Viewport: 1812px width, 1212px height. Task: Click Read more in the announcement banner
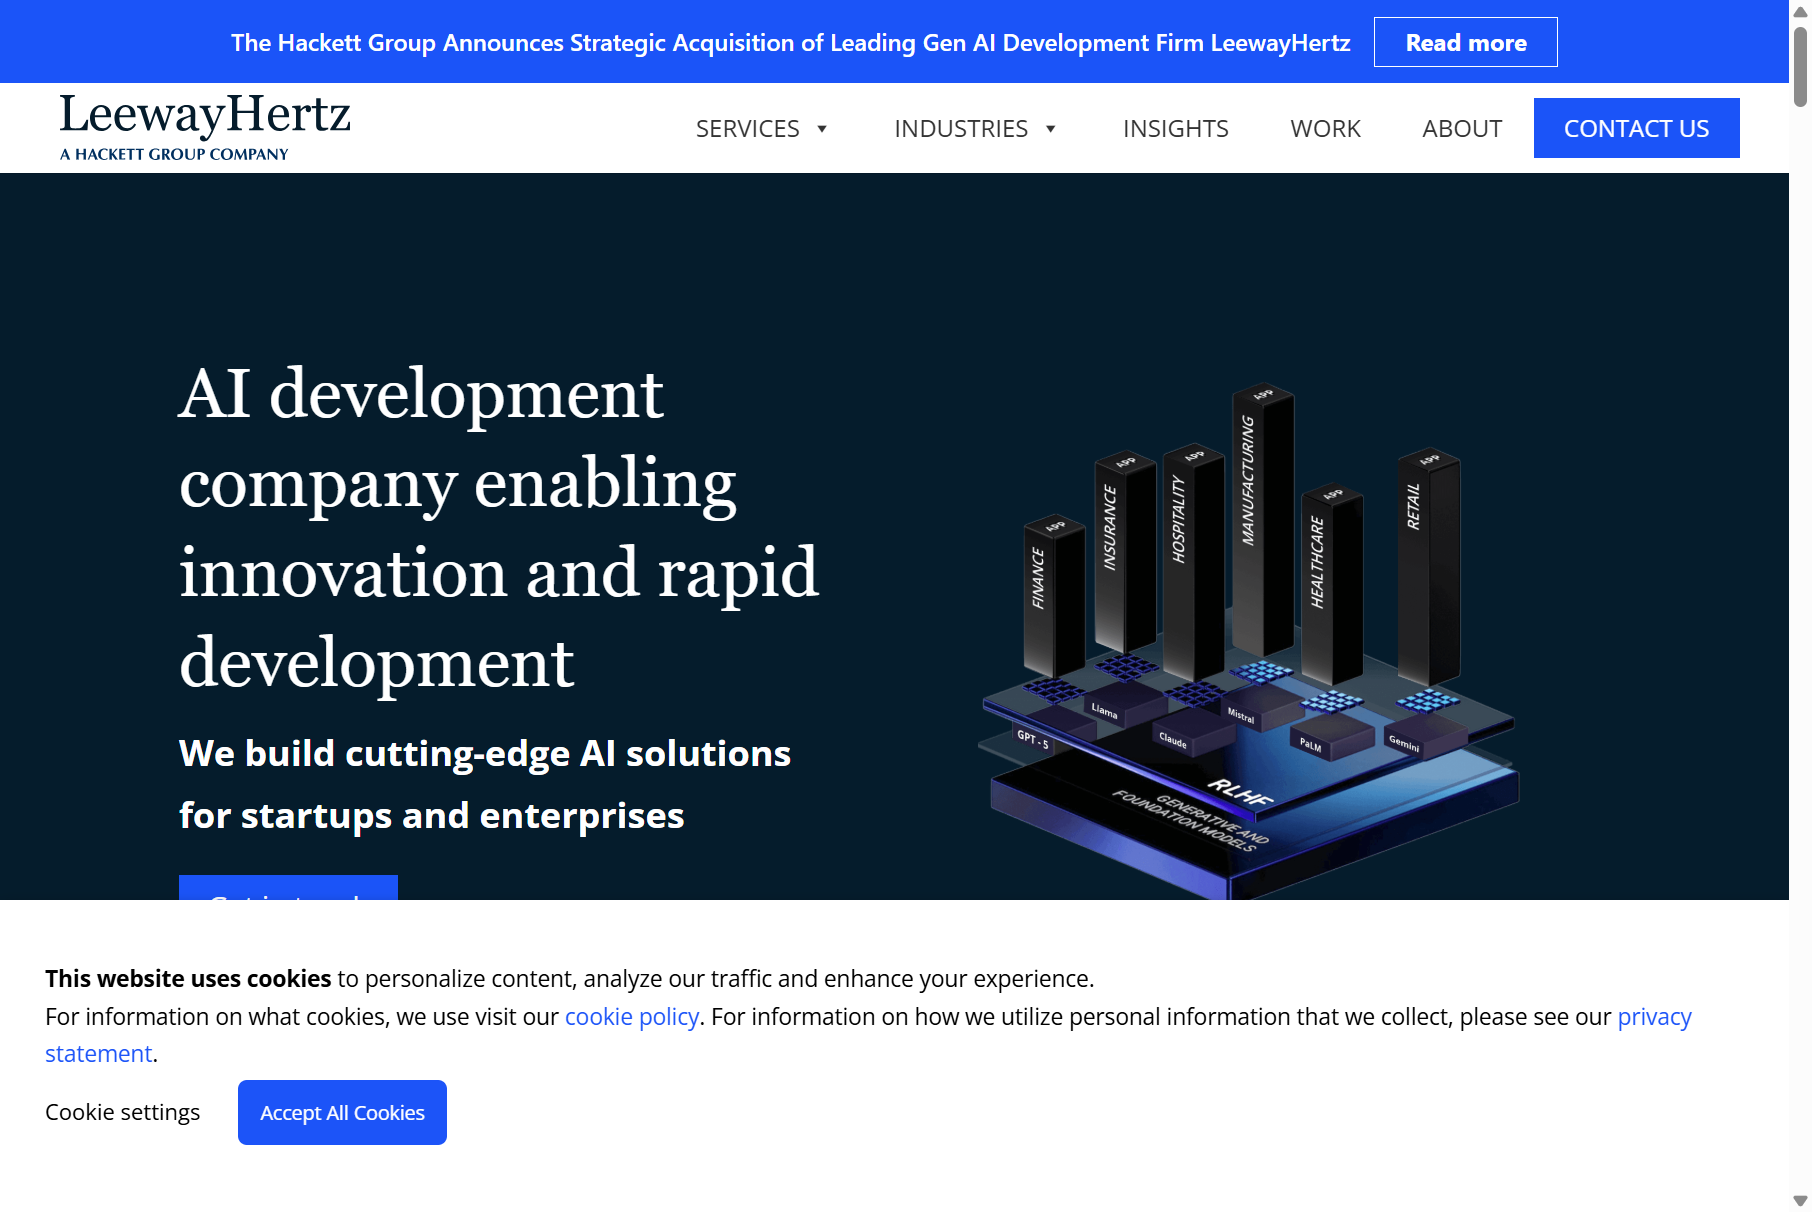[x=1465, y=42]
